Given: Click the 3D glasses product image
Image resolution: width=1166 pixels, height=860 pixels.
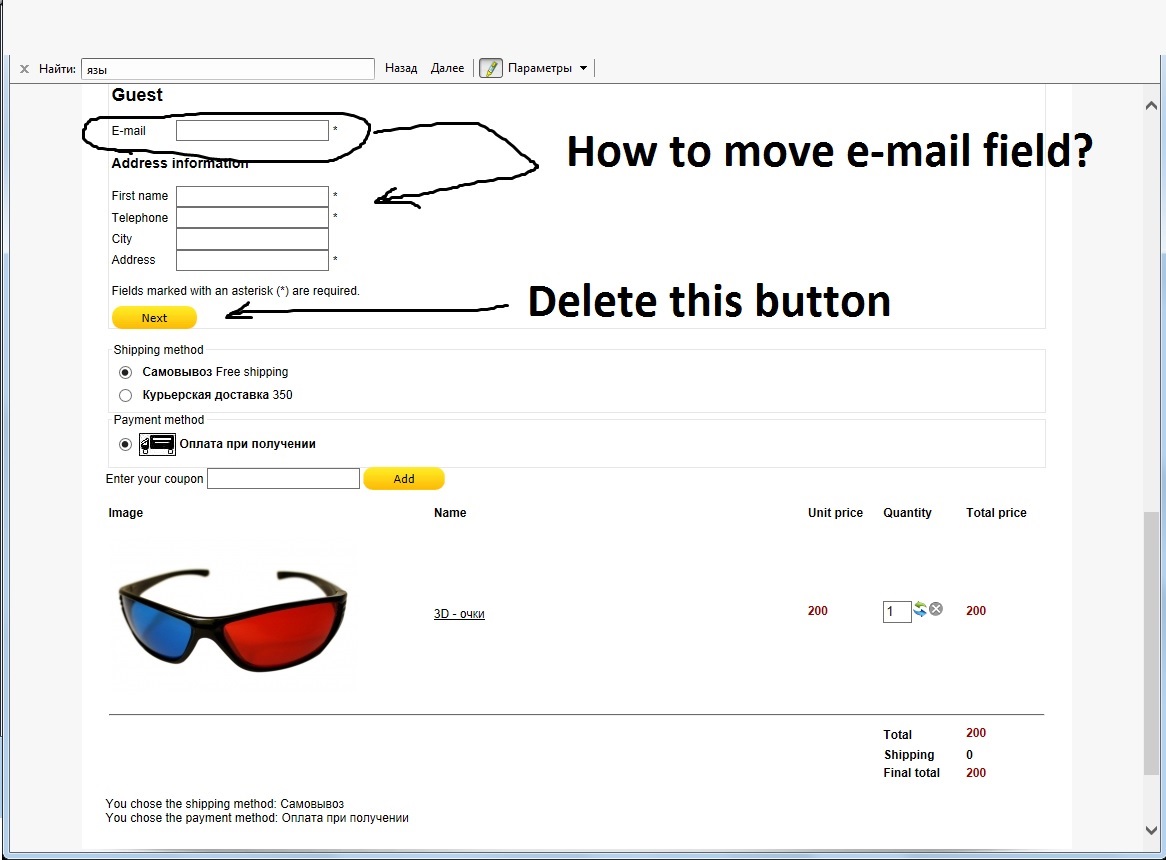Looking at the screenshot, I should [x=233, y=619].
